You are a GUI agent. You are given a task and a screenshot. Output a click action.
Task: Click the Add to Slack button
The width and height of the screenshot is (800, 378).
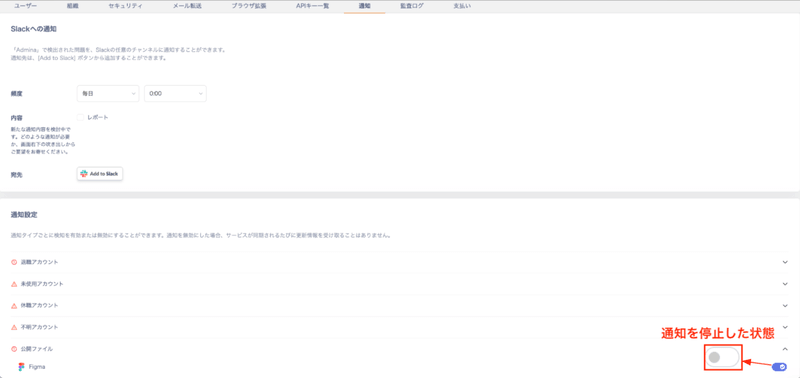point(100,174)
